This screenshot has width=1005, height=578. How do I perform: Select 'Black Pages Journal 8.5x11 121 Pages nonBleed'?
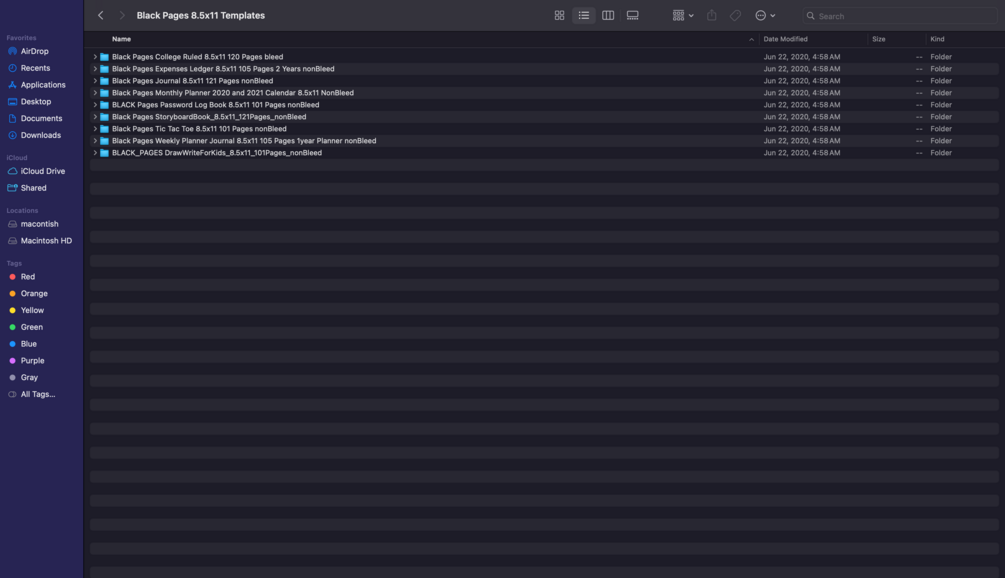pyautogui.click(x=192, y=81)
